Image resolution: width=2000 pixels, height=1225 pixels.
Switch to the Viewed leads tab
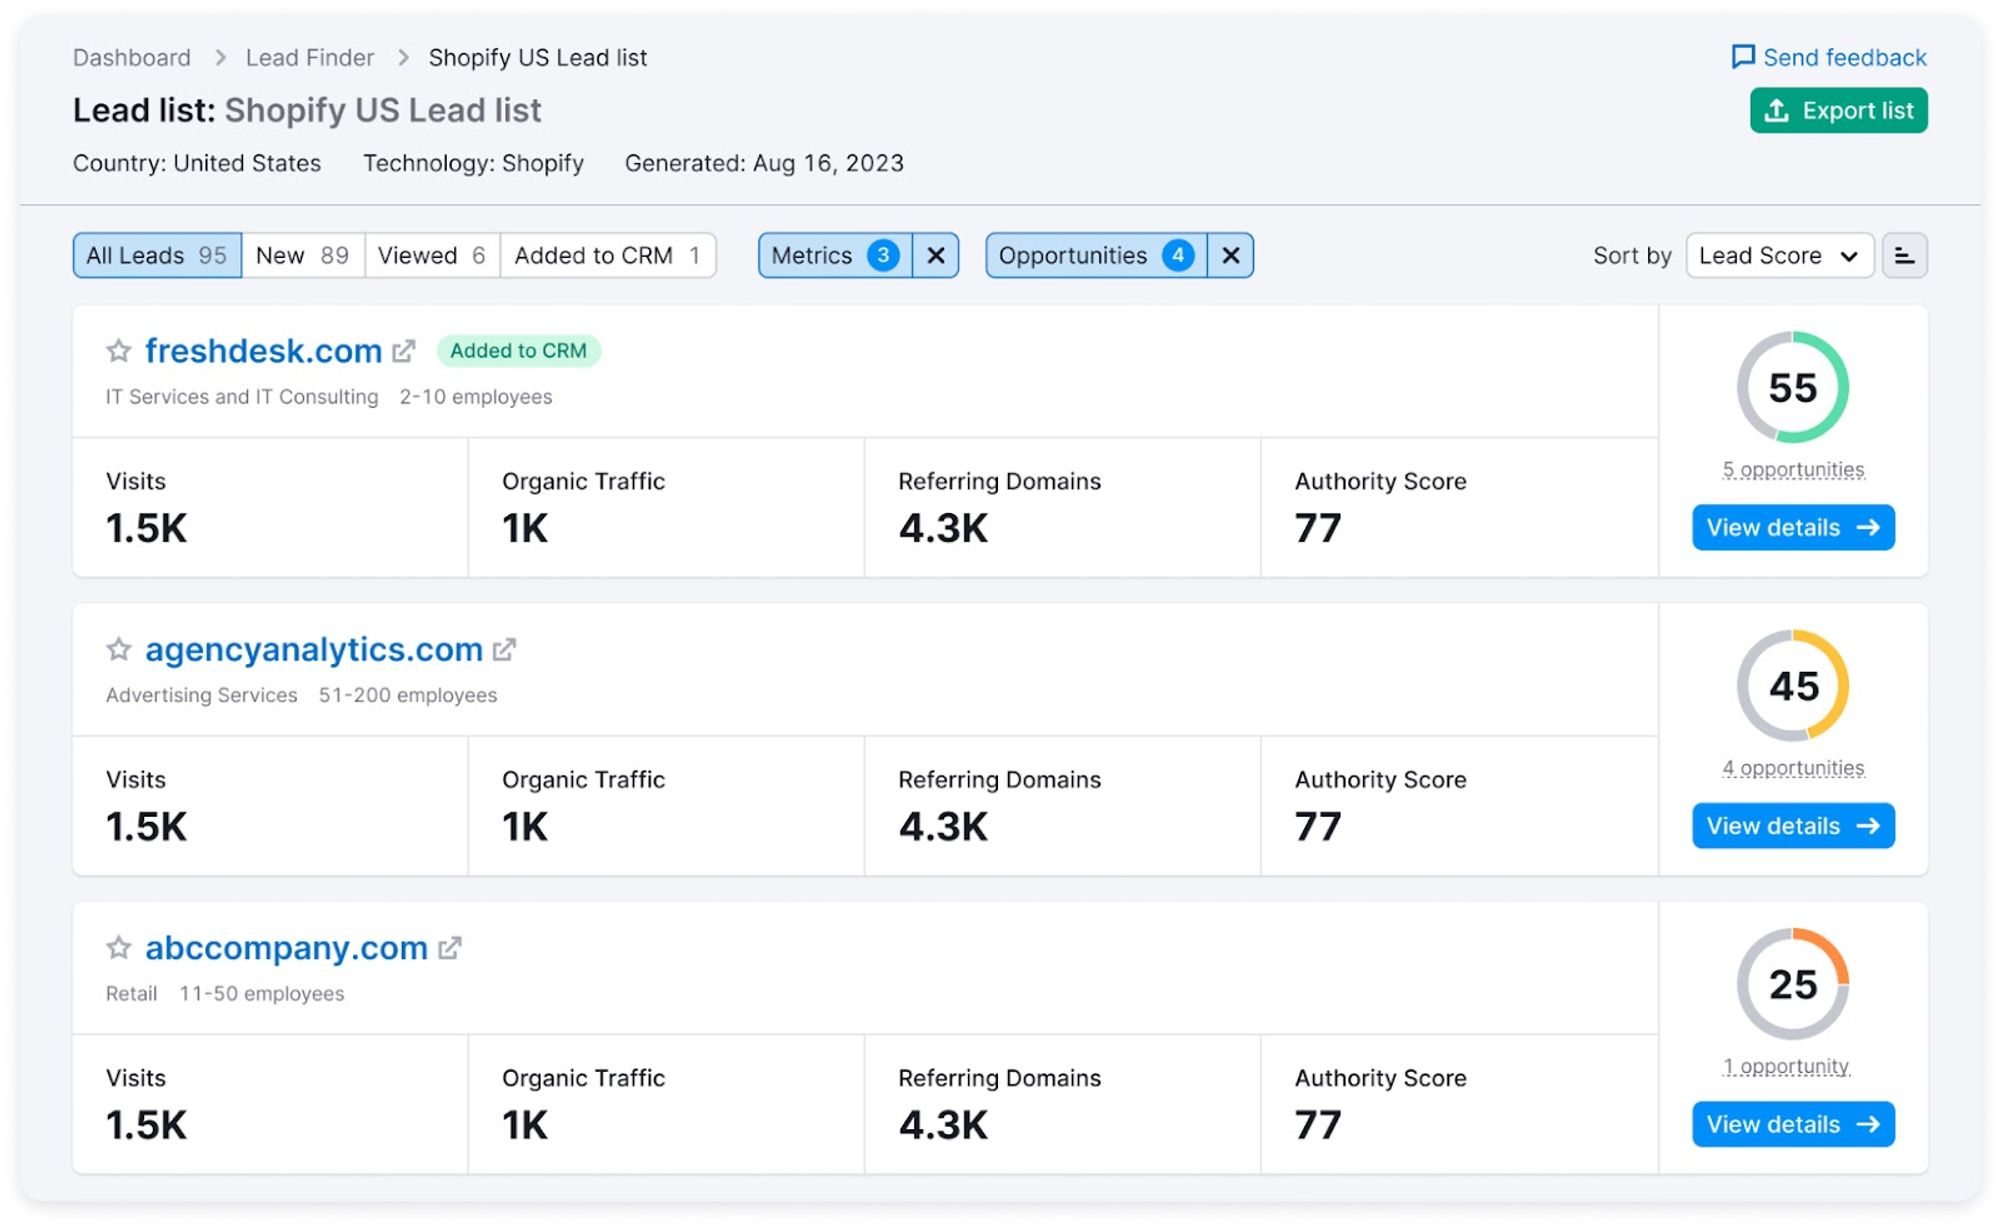[431, 256]
